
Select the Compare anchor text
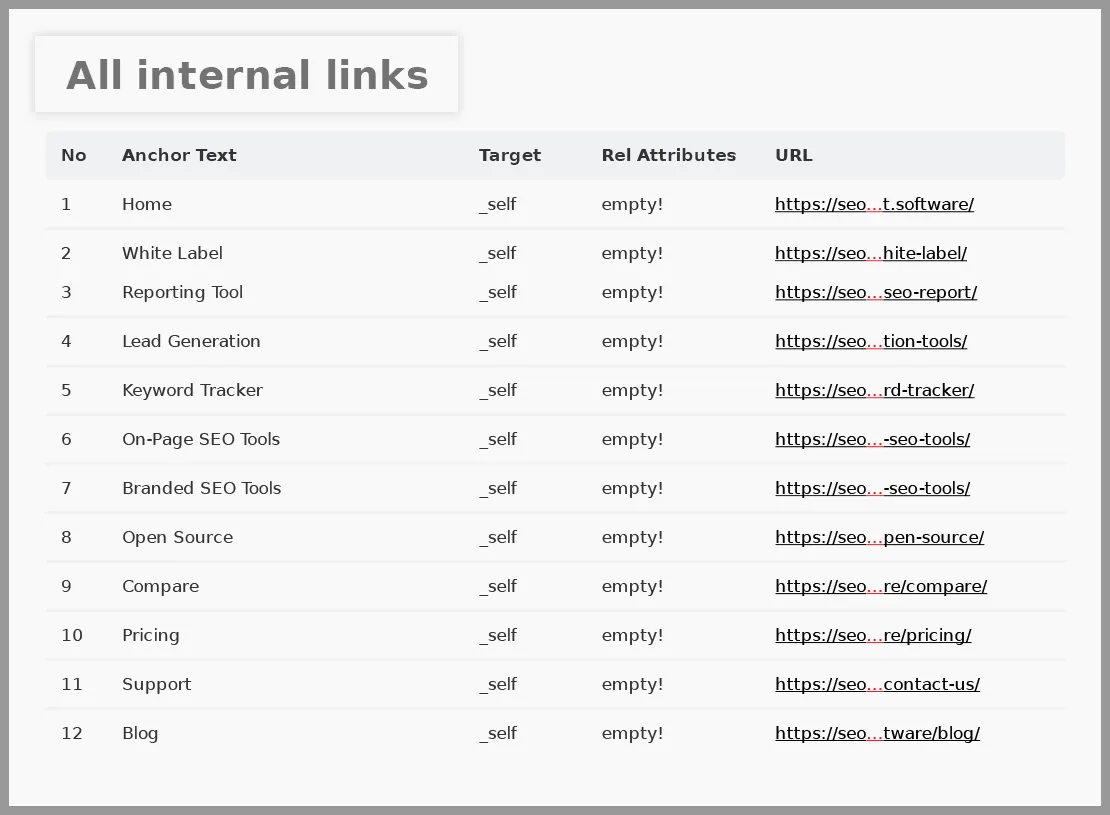pos(160,586)
